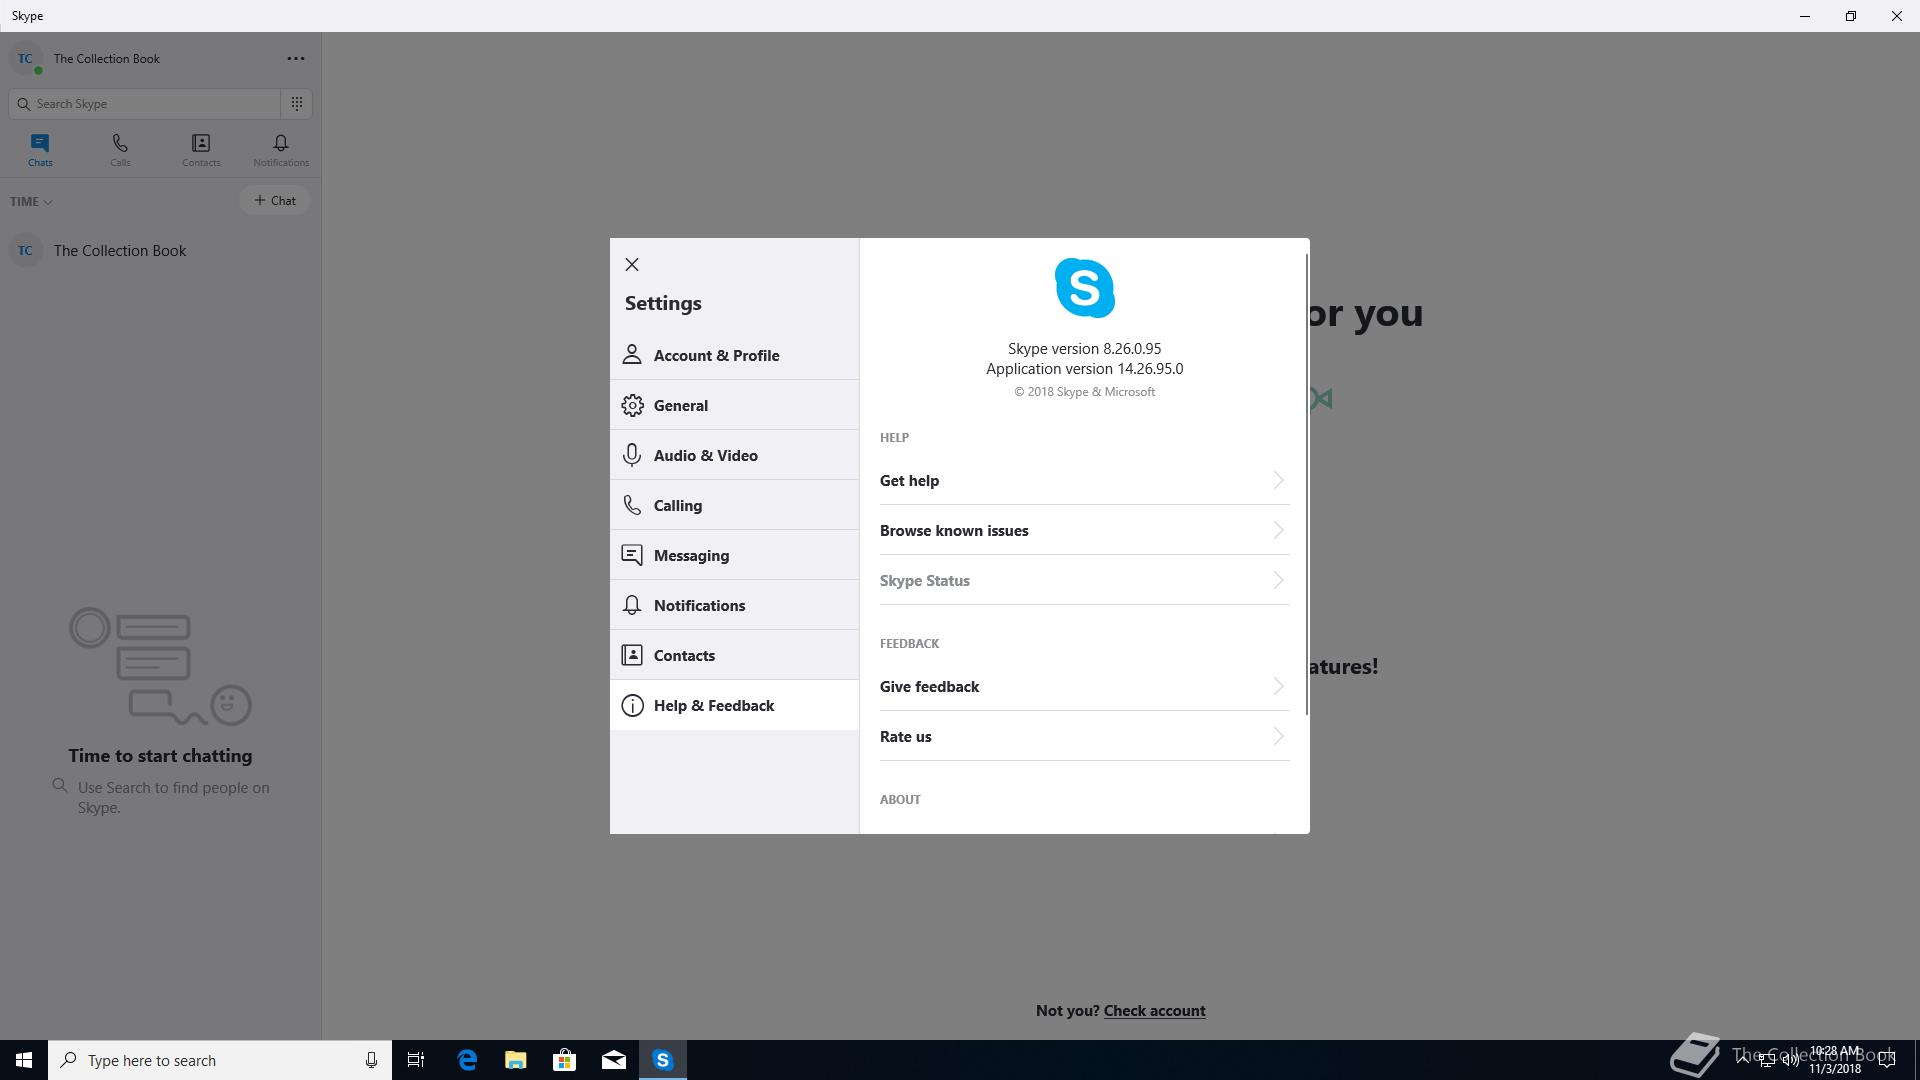This screenshot has width=1920, height=1080.
Task: Click the TC profile avatar
Action: coord(25,59)
